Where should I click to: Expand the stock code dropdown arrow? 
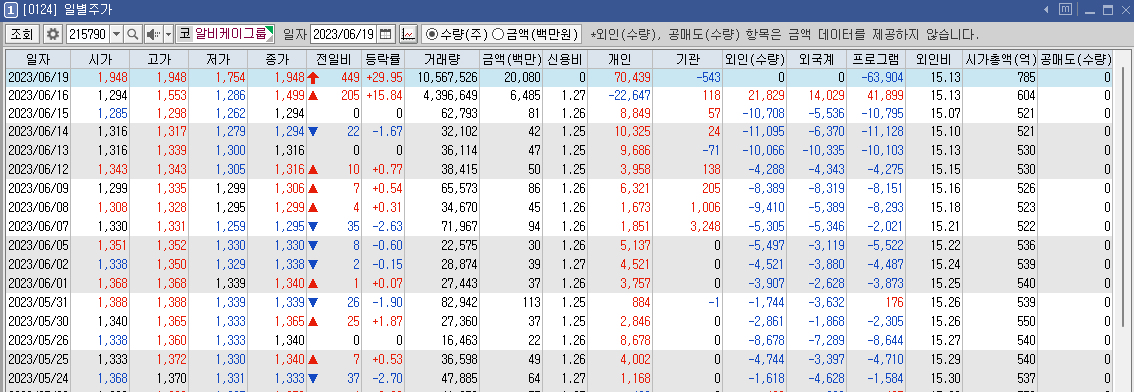(x=116, y=34)
